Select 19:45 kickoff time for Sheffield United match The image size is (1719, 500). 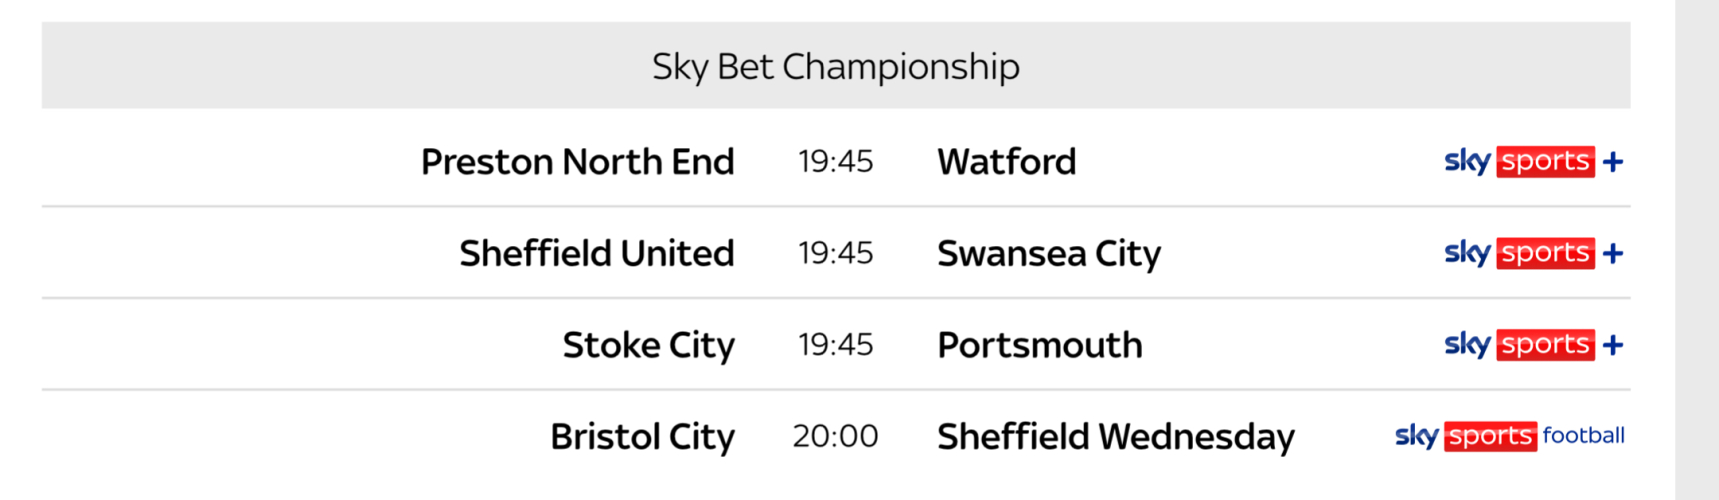pos(835,254)
